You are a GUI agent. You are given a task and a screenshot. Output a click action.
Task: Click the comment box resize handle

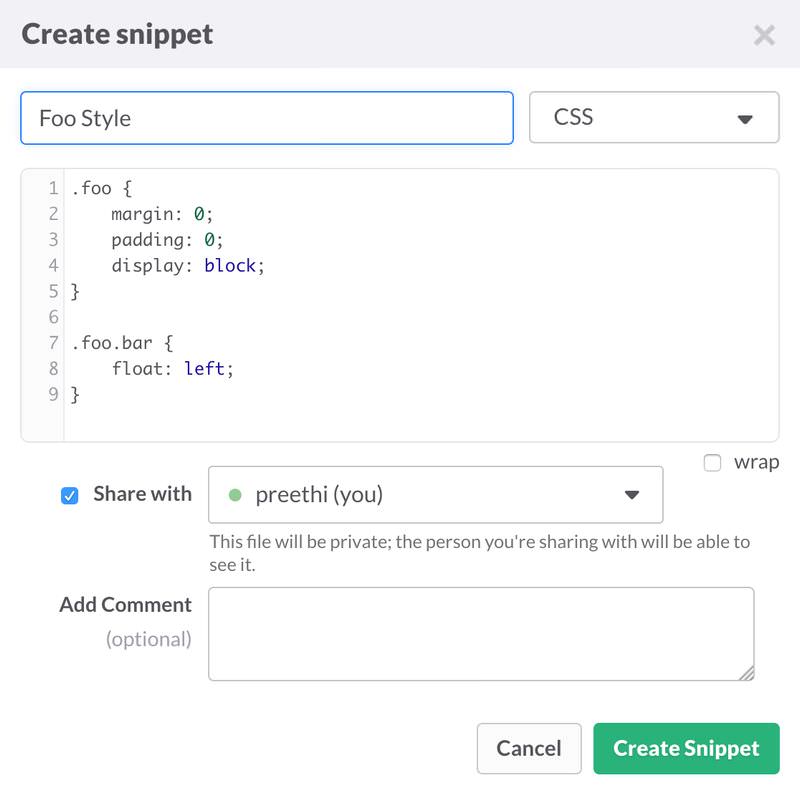pyautogui.click(x=746, y=673)
